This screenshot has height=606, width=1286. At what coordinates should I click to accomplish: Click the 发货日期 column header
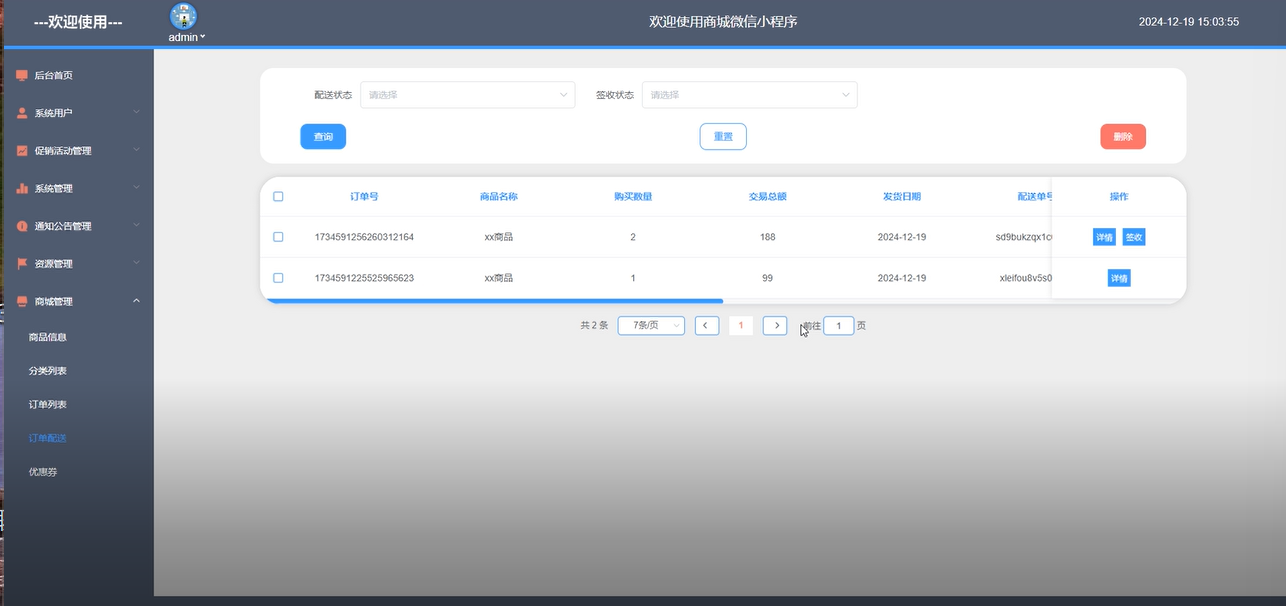[902, 196]
